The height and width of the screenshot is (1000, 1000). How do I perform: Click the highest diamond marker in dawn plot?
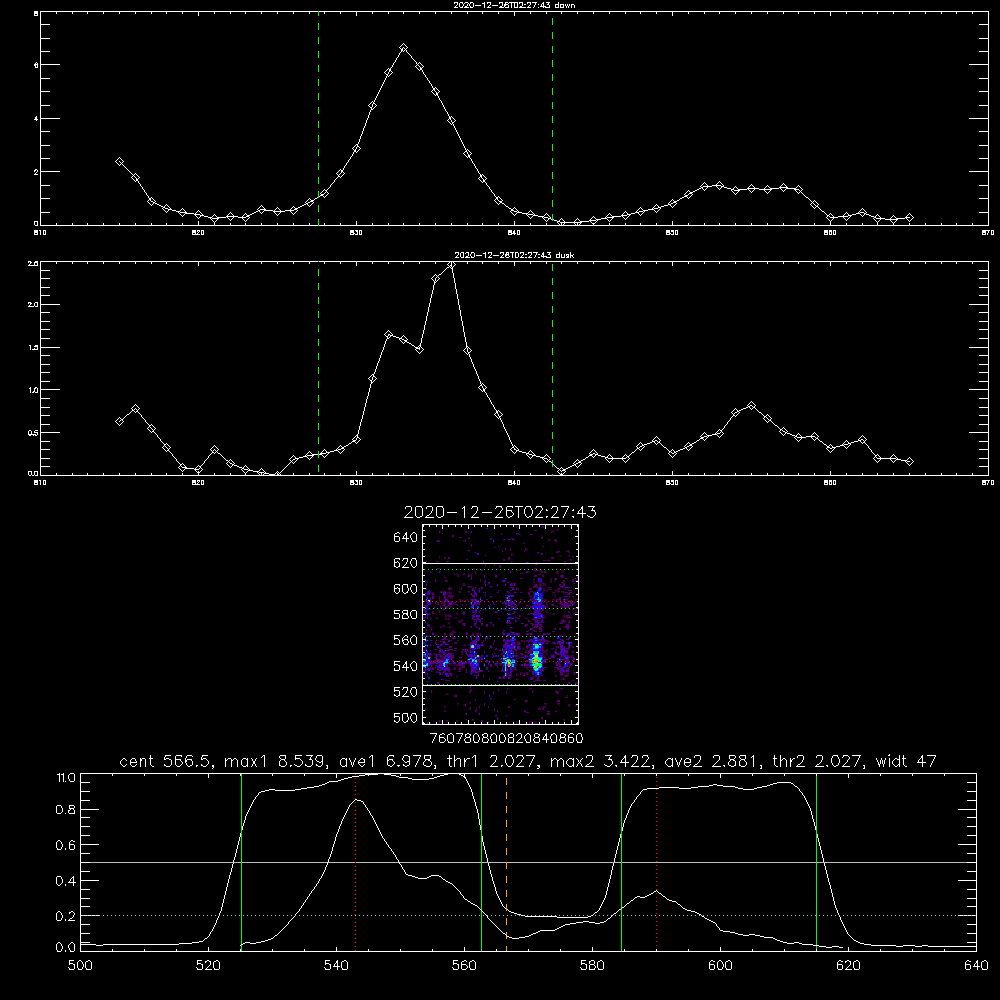[403, 48]
